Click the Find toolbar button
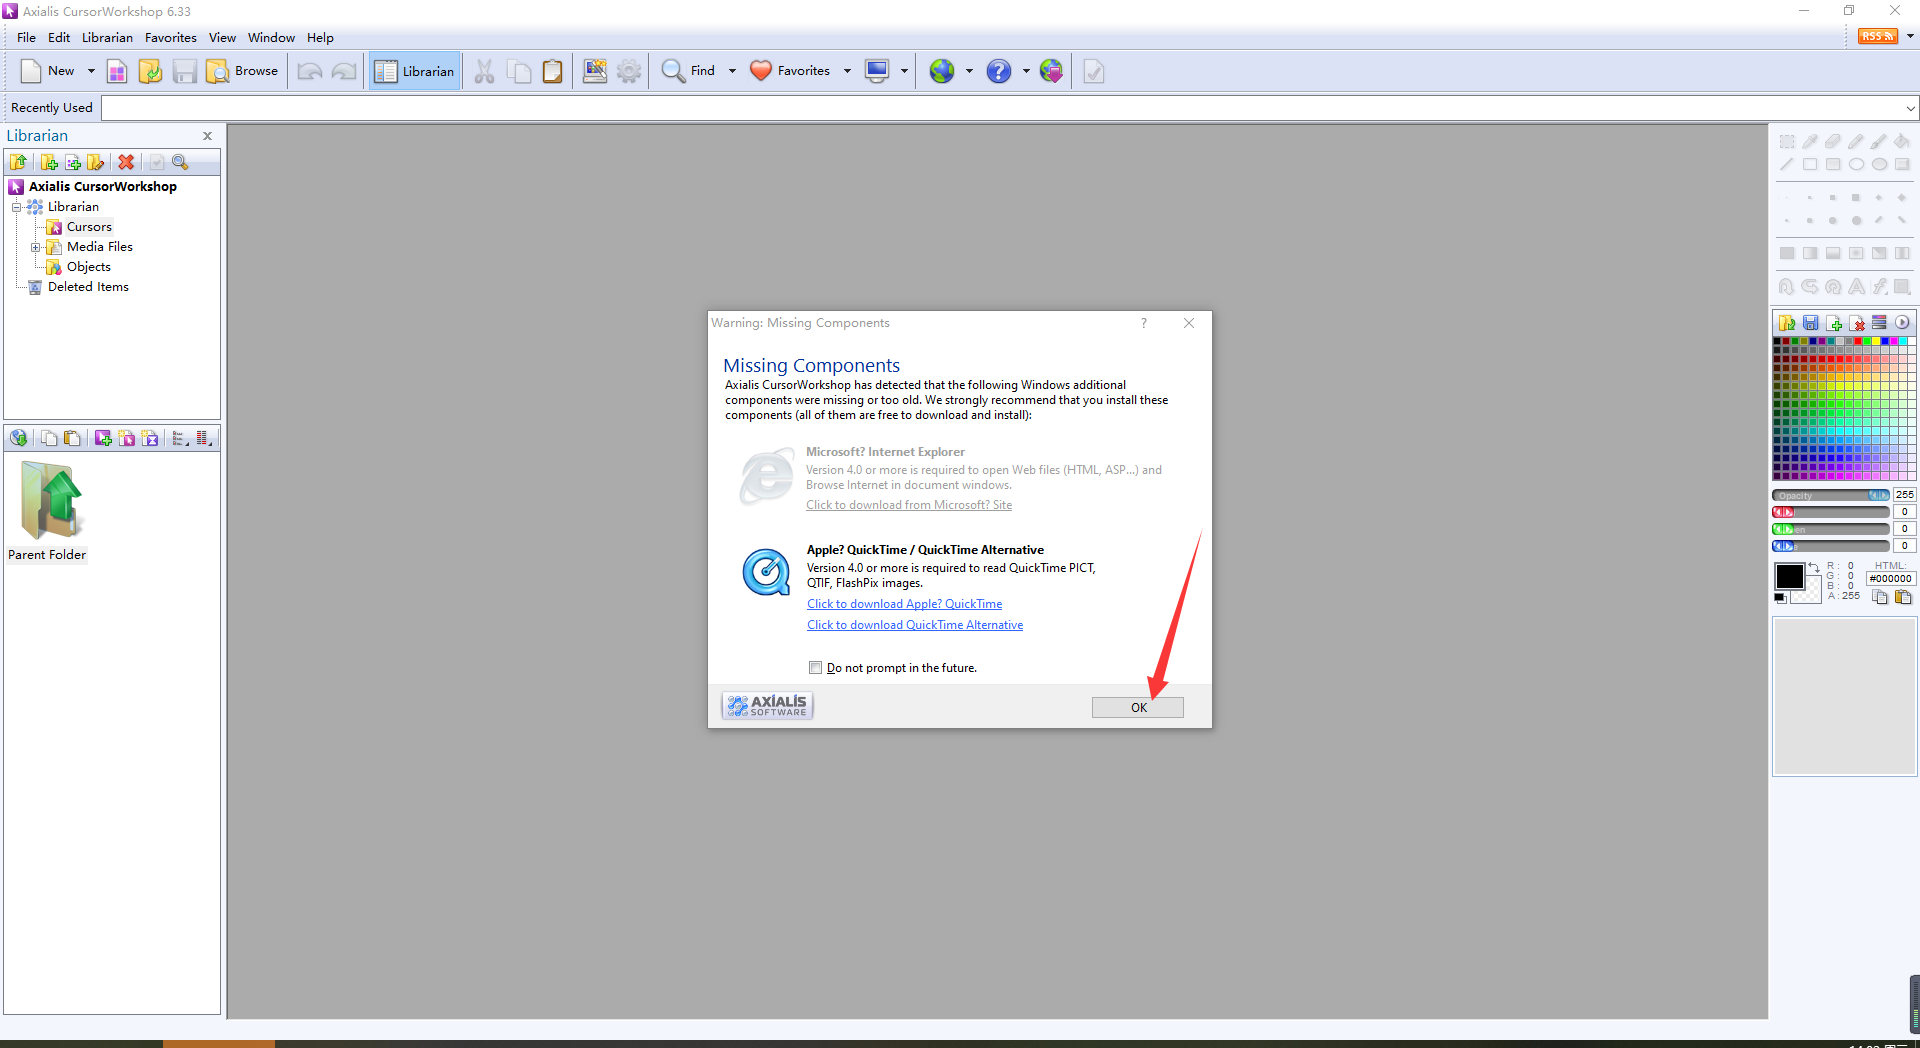1920x1048 pixels. (x=689, y=71)
